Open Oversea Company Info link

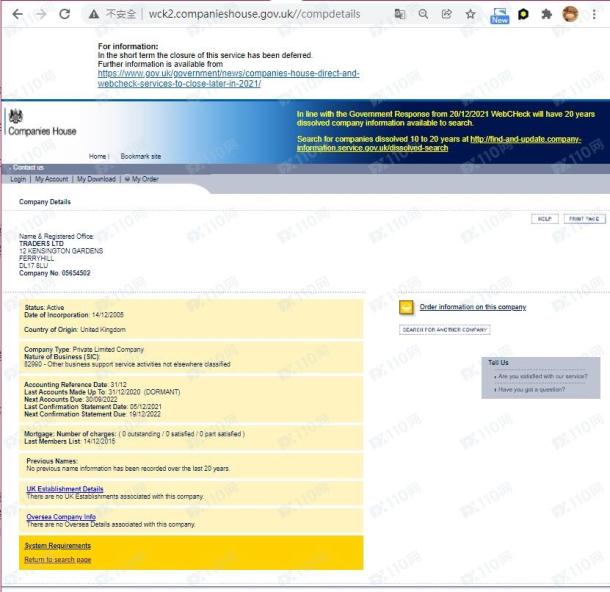(61, 517)
